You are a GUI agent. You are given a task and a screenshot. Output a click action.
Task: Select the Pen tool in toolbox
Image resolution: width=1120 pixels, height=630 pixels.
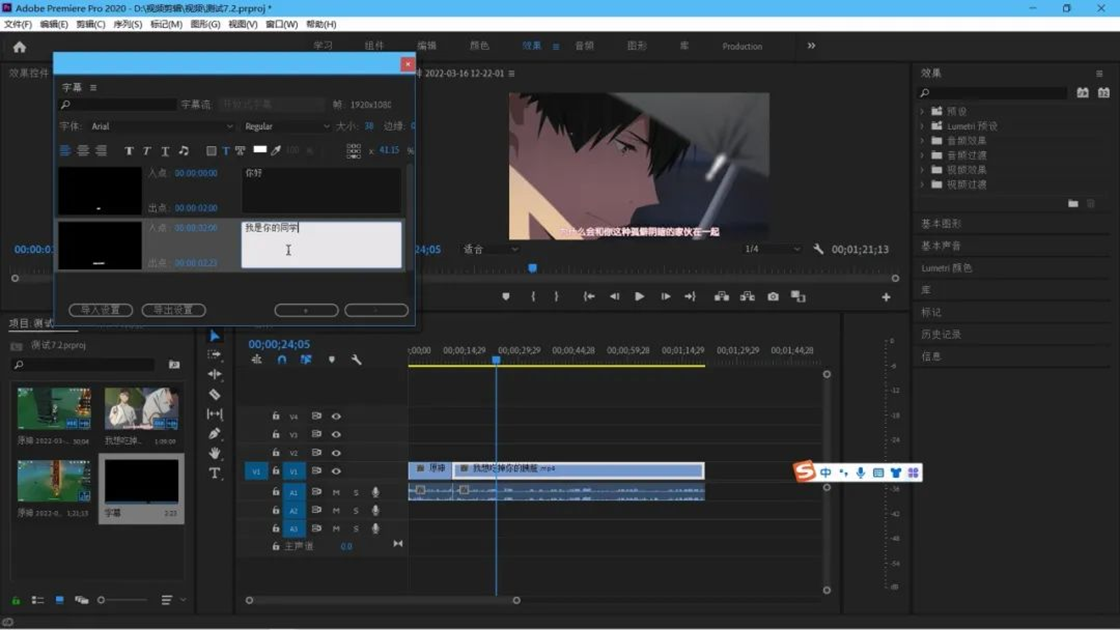pyautogui.click(x=214, y=433)
